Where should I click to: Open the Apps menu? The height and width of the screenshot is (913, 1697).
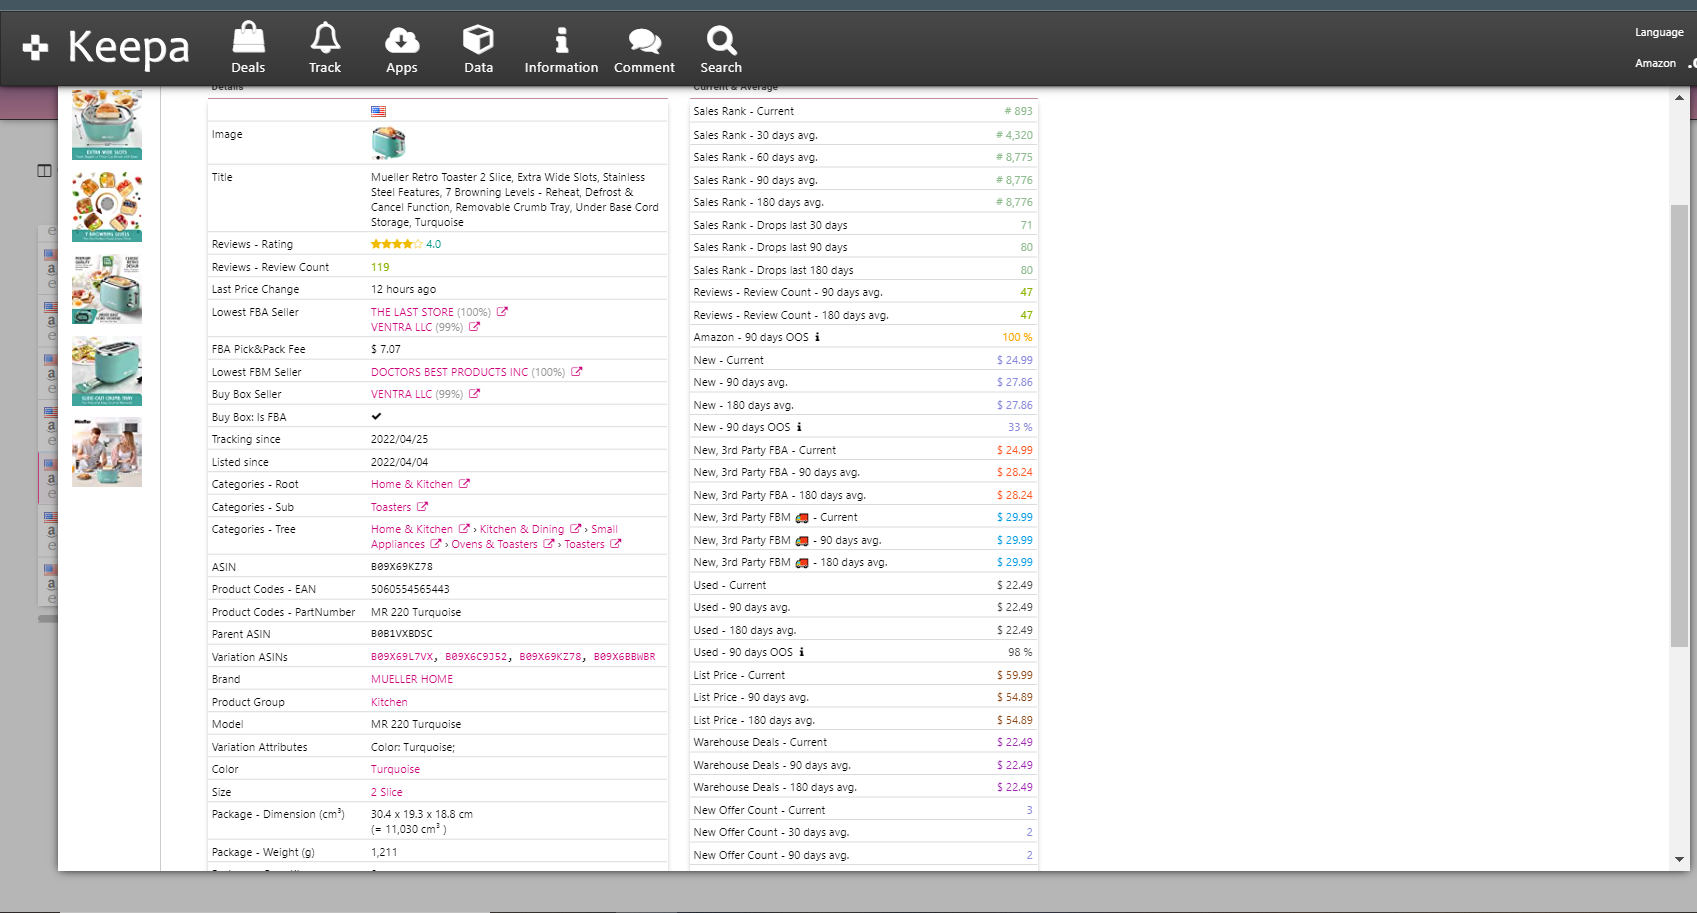402,49
